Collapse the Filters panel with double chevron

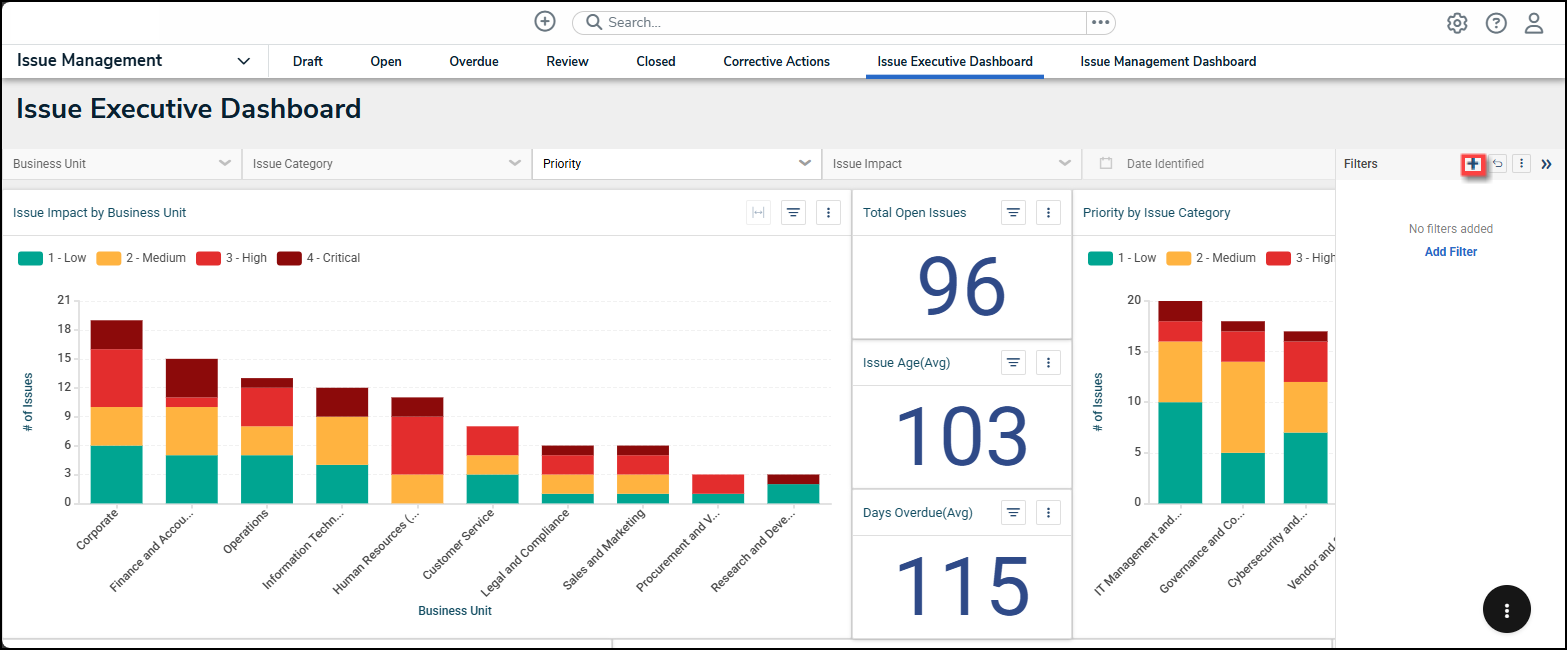coord(1546,164)
